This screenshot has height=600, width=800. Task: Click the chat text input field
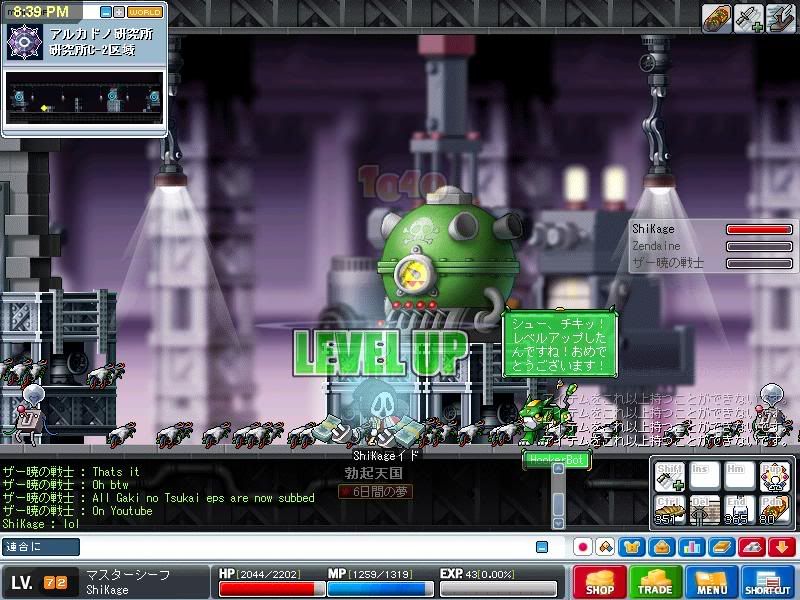[x=306, y=547]
